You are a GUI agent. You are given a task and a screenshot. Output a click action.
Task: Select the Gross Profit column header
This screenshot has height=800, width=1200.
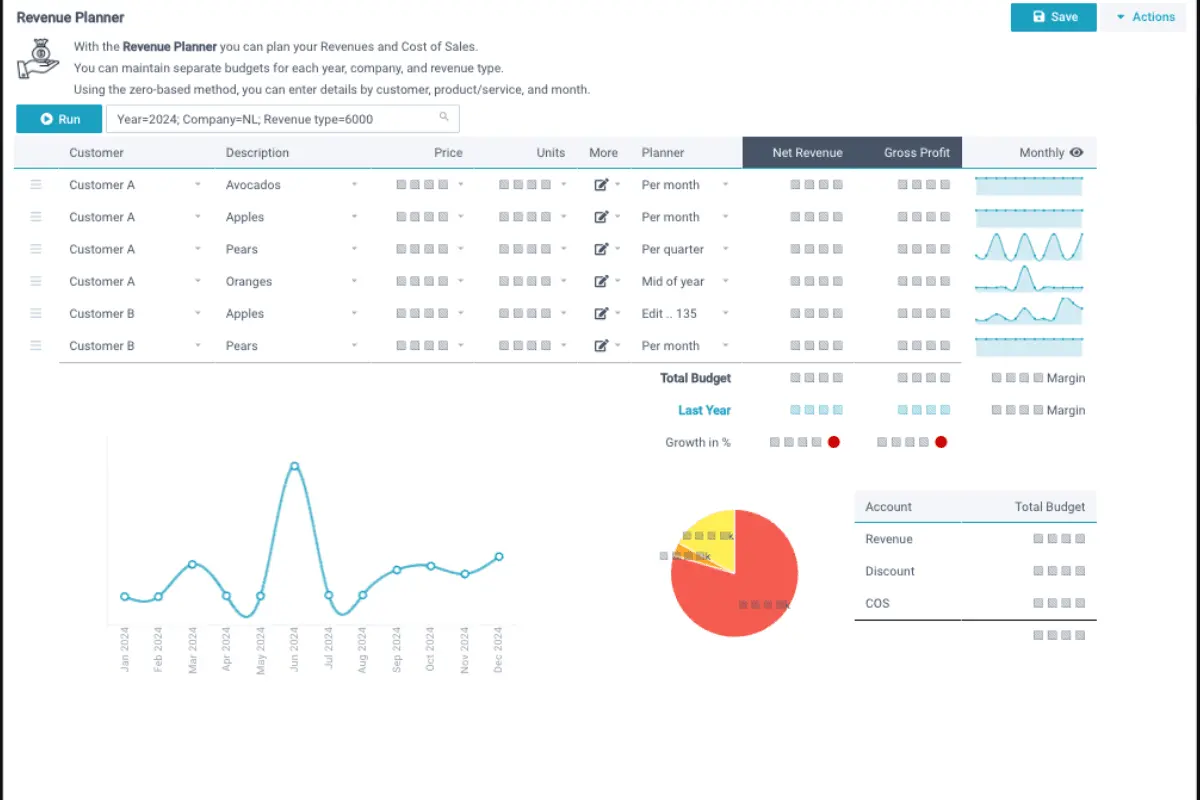click(916, 153)
